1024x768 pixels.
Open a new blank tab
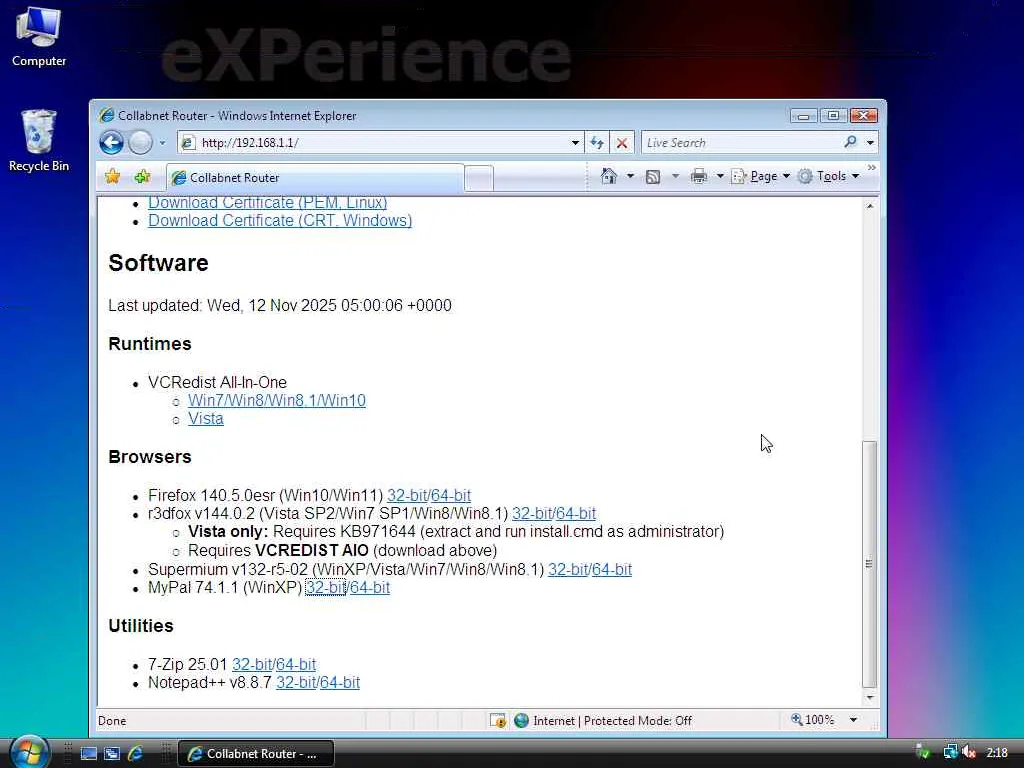coord(479,178)
